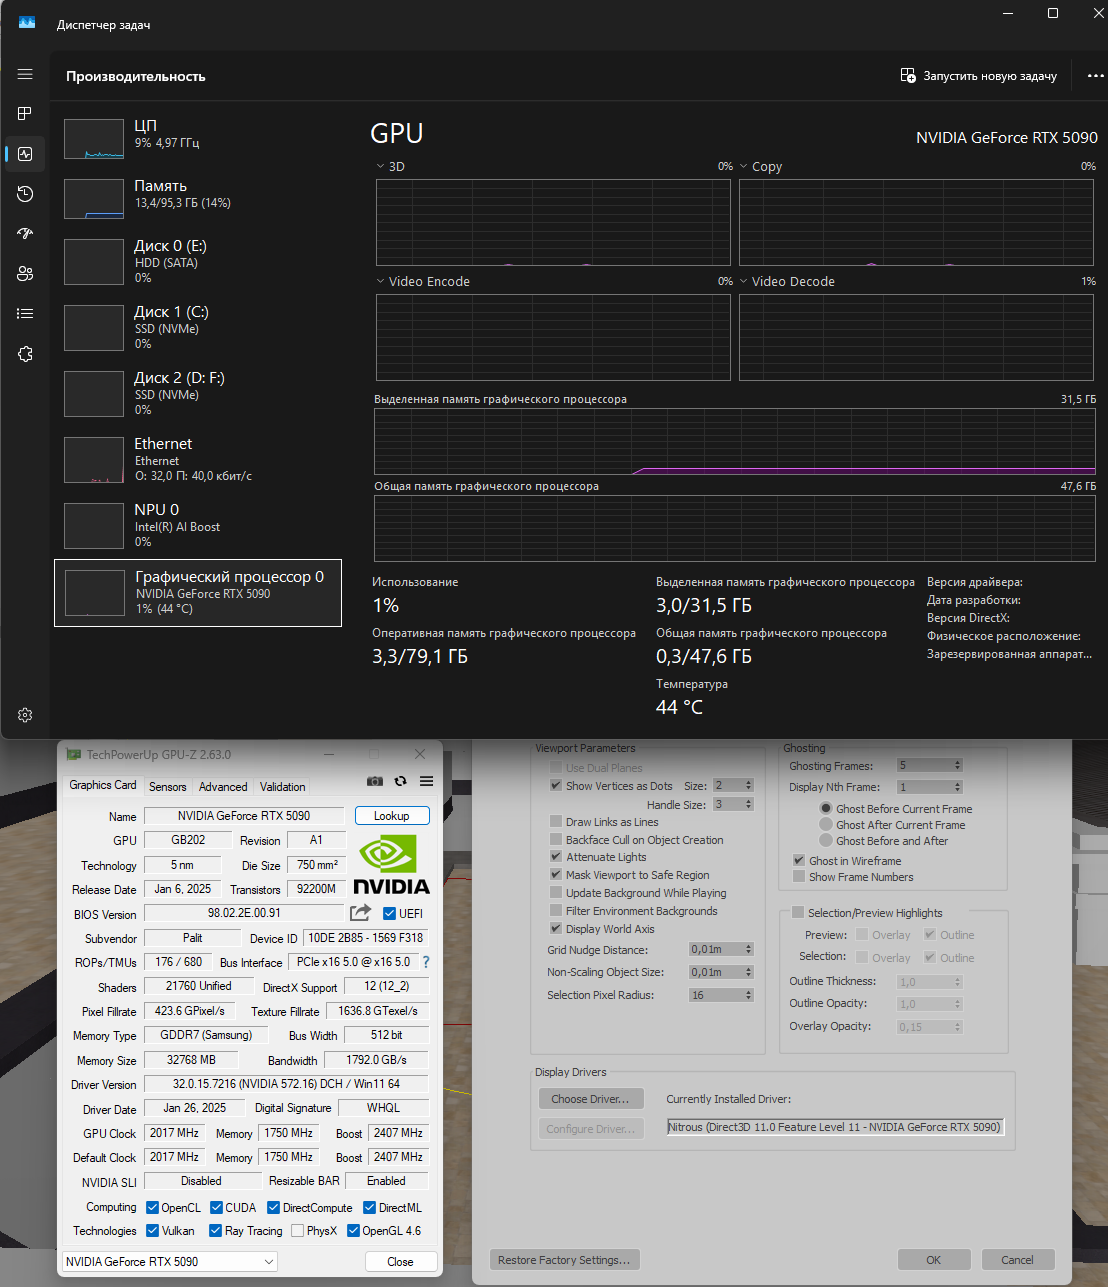Expand Copy engine graph dropdown

point(744,166)
